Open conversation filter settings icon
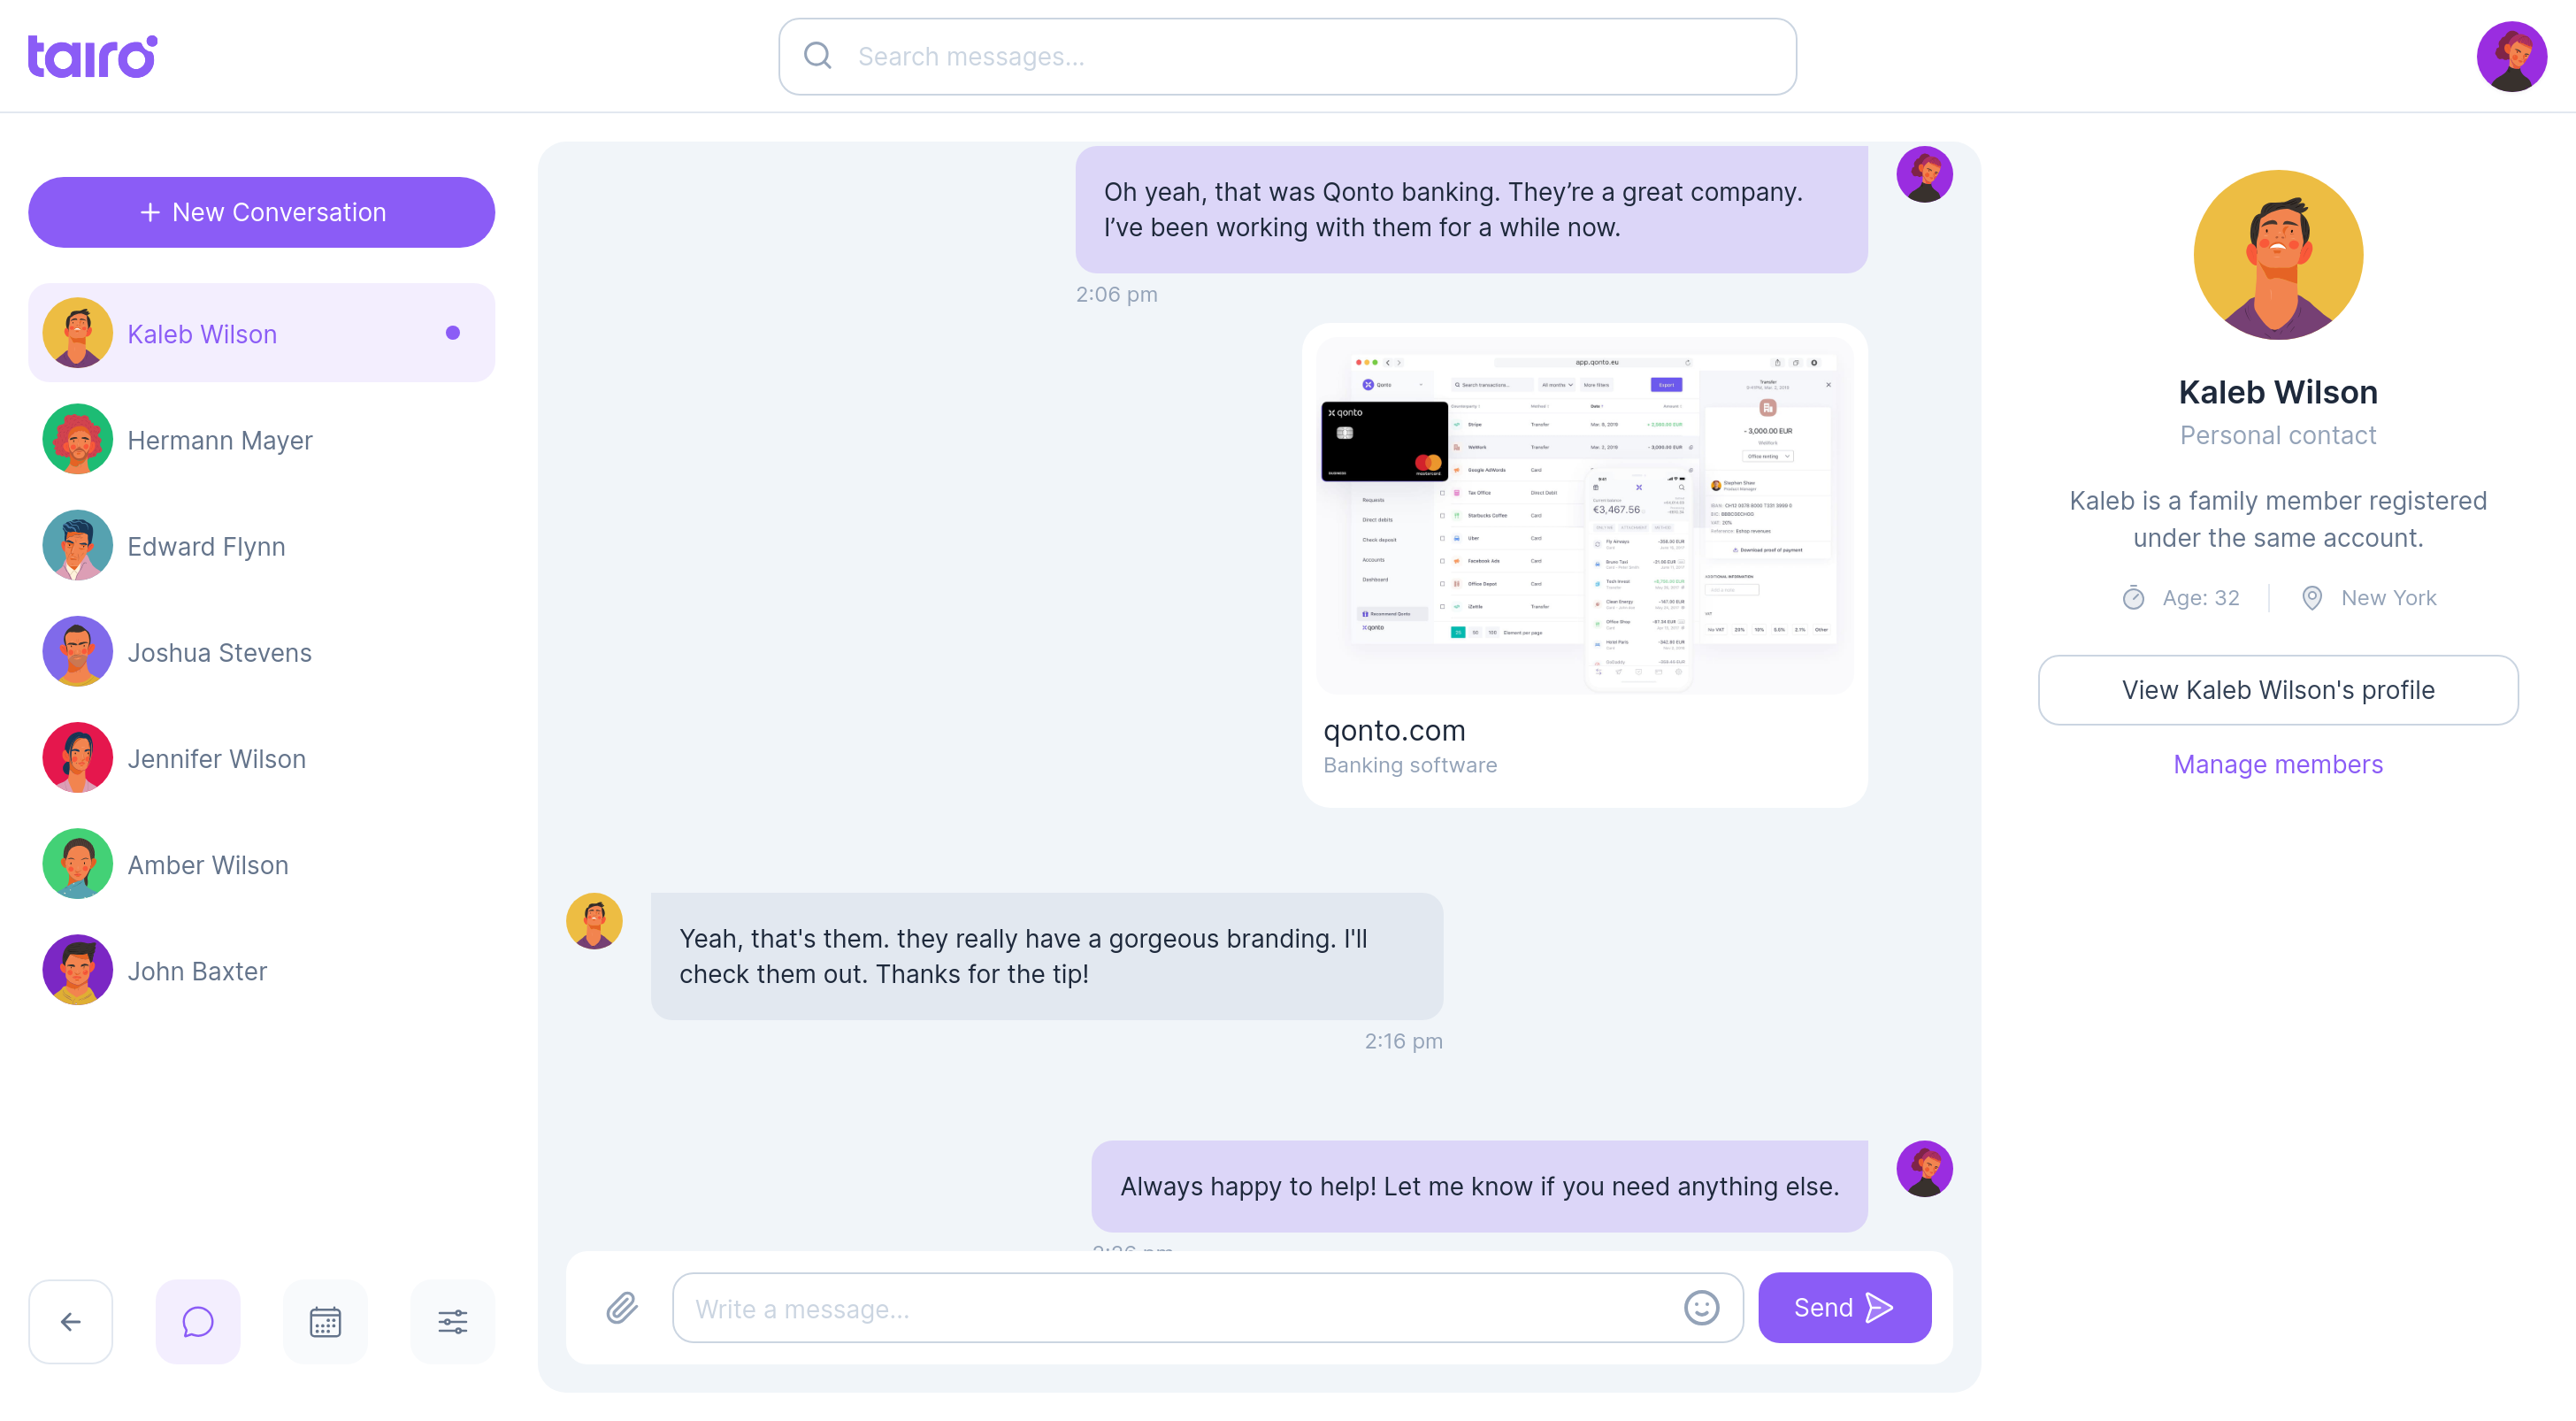 click(x=452, y=1321)
